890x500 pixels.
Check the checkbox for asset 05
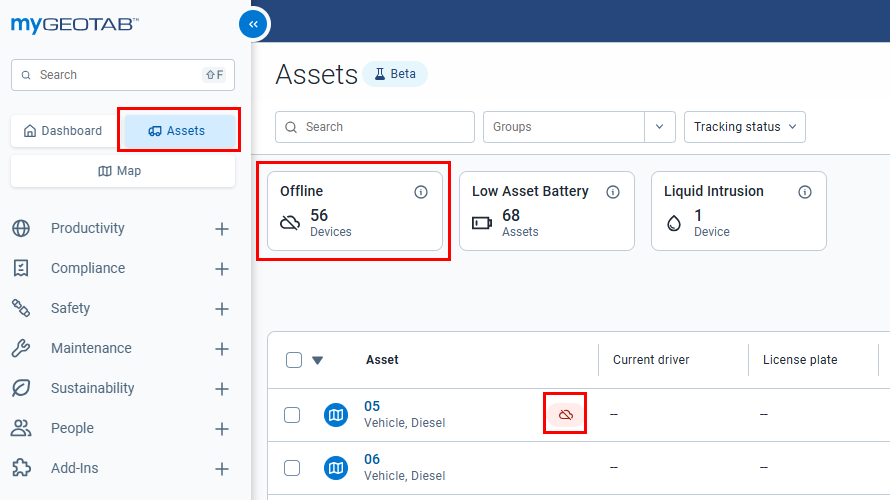coord(292,415)
